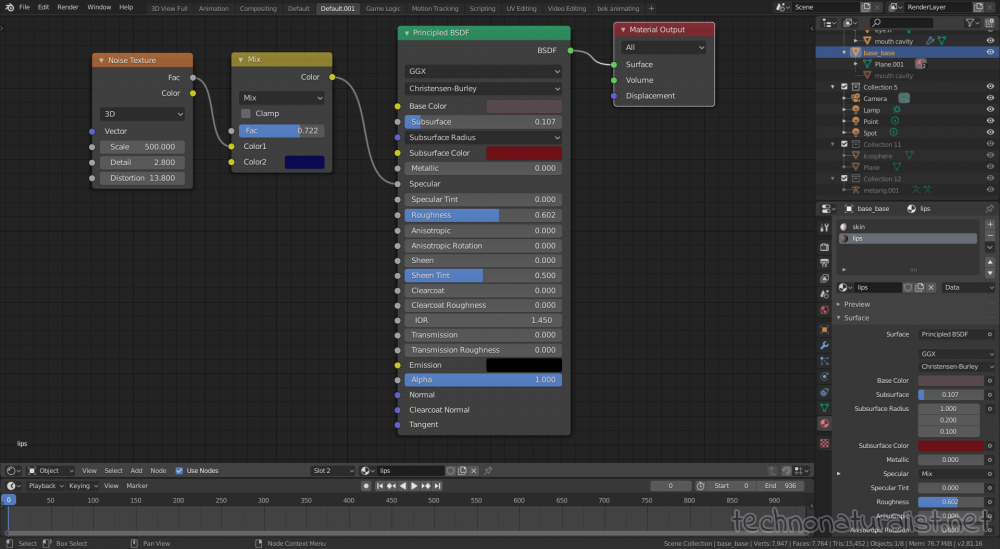The height and width of the screenshot is (549, 1000).
Task: Open the View Layer properties tab icon
Action: (x=825, y=279)
